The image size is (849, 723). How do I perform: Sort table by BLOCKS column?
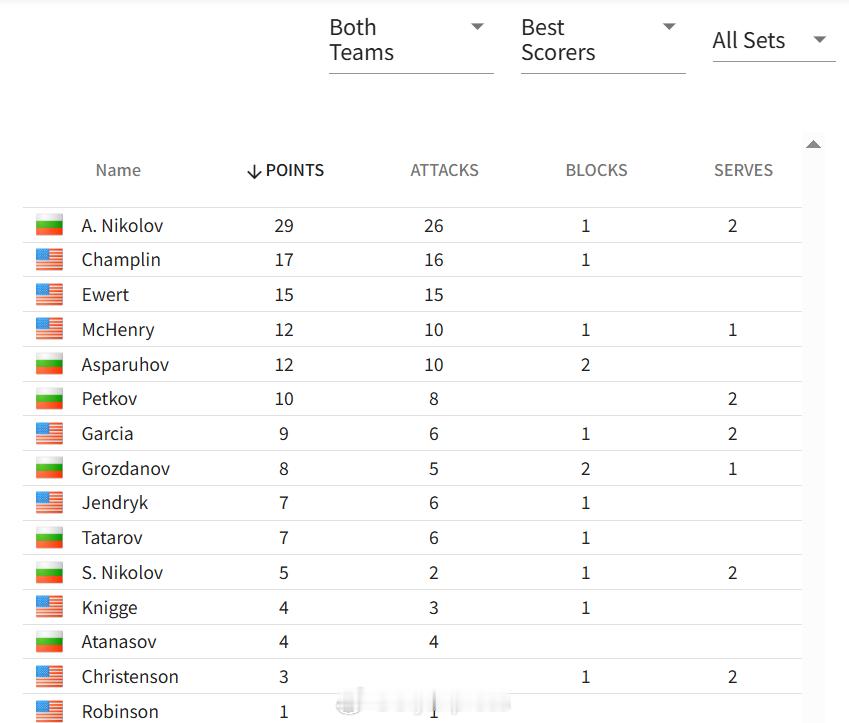[x=596, y=171]
